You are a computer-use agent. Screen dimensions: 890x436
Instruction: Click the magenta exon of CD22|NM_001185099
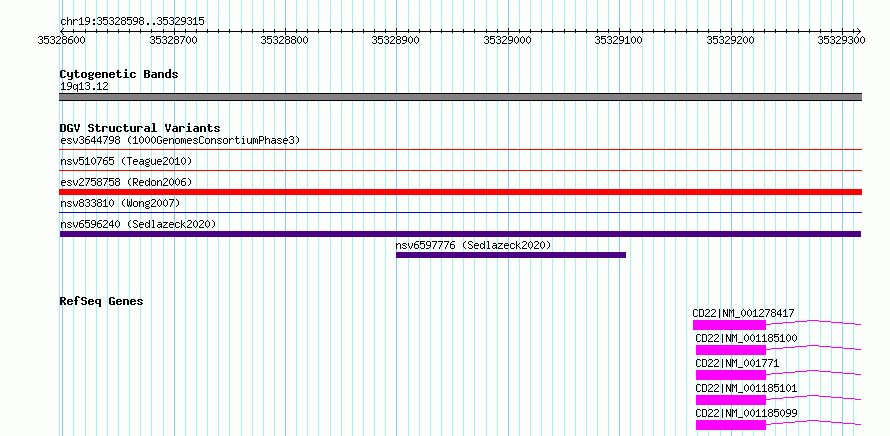click(x=731, y=425)
